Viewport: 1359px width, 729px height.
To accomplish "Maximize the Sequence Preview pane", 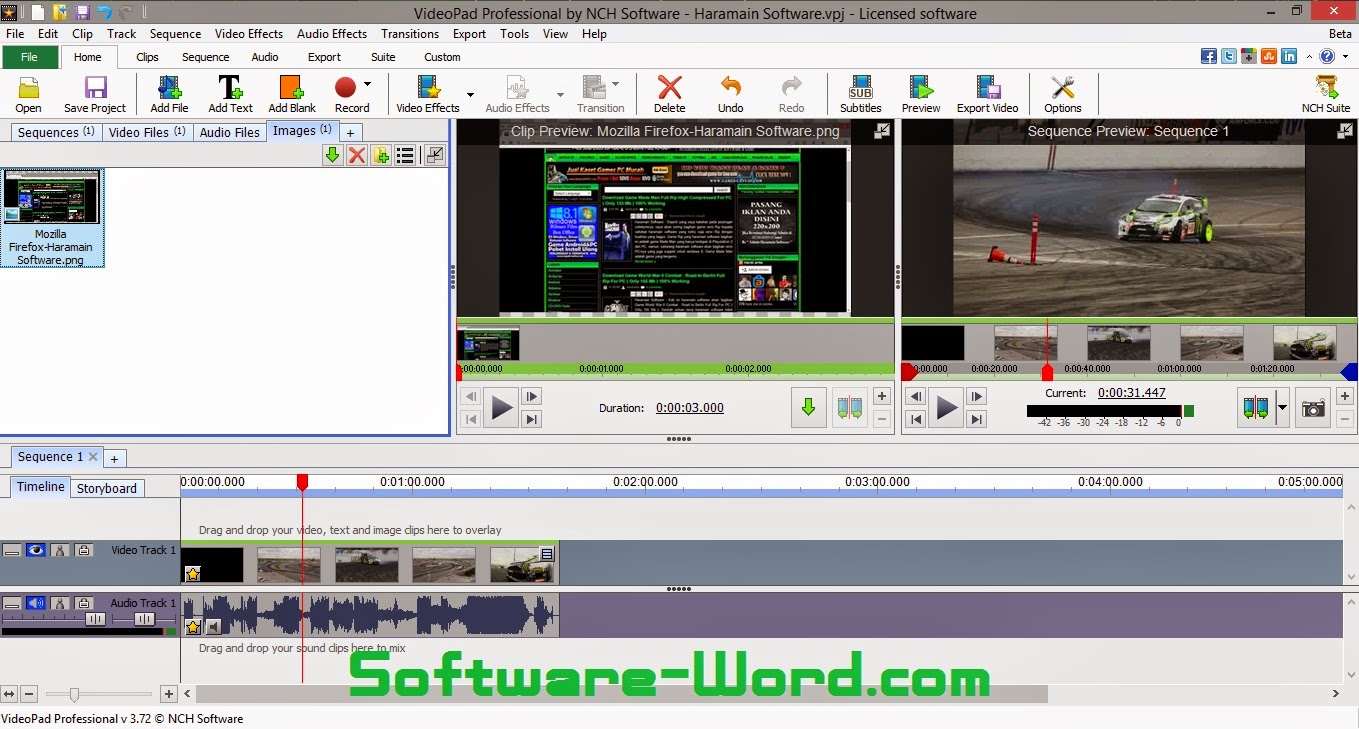I will [1345, 130].
